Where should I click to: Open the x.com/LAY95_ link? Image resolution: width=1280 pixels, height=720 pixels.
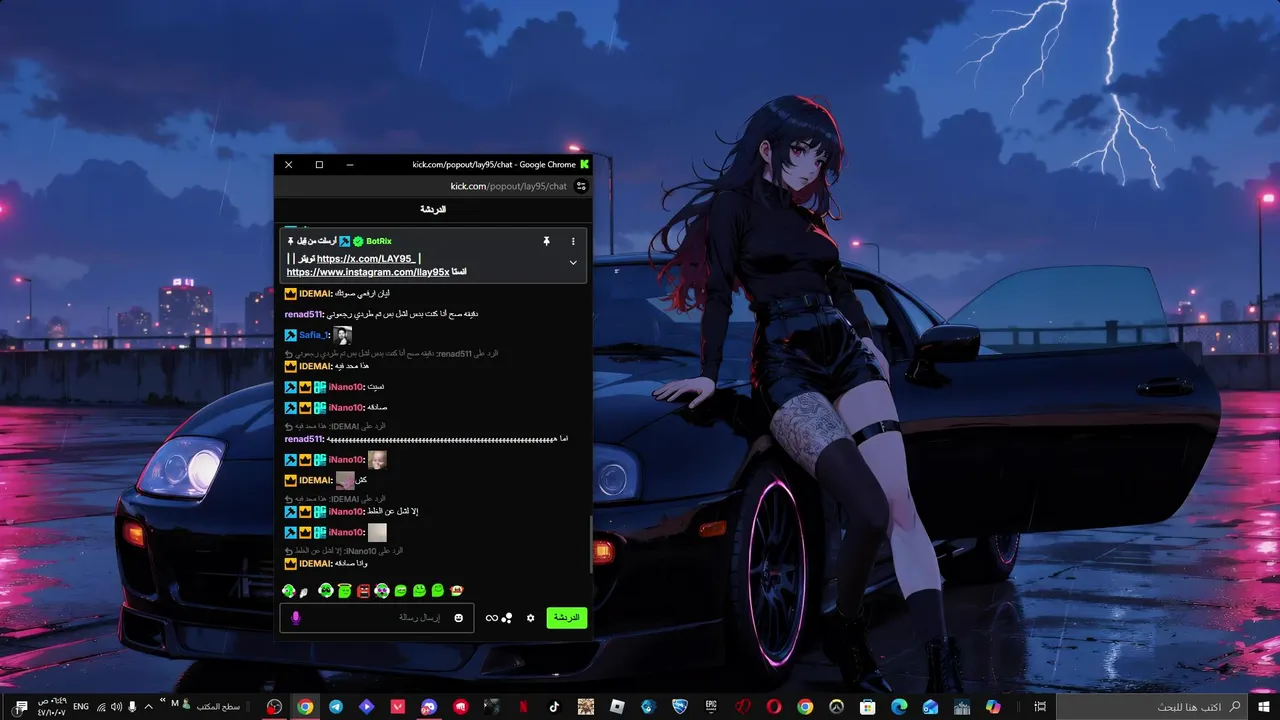(366, 259)
